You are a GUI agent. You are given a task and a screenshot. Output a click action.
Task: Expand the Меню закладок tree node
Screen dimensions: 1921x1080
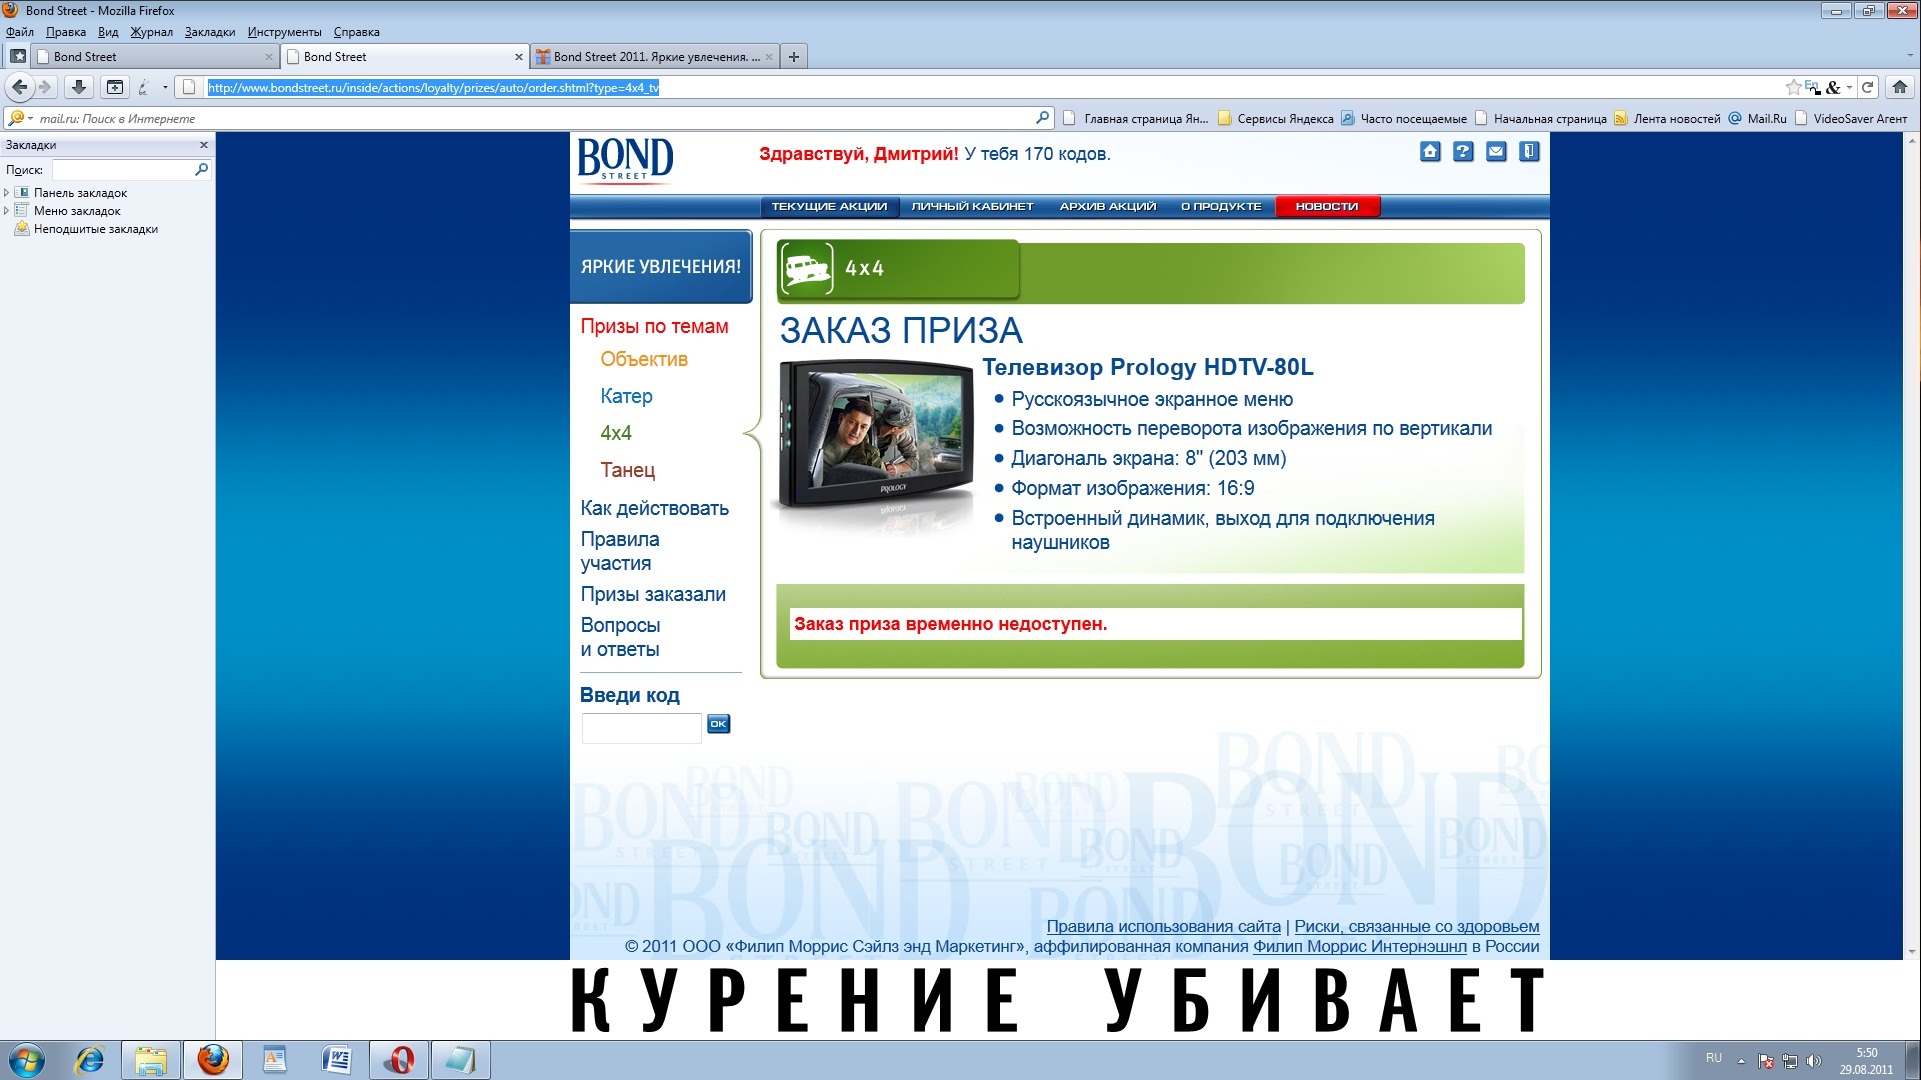[7, 211]
